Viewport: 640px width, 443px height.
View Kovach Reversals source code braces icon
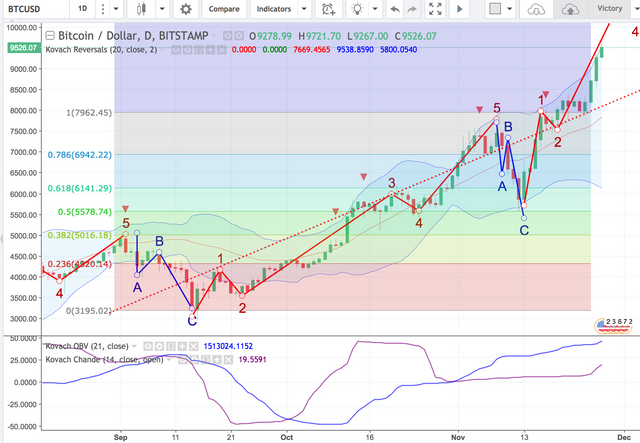coord(199,50)
